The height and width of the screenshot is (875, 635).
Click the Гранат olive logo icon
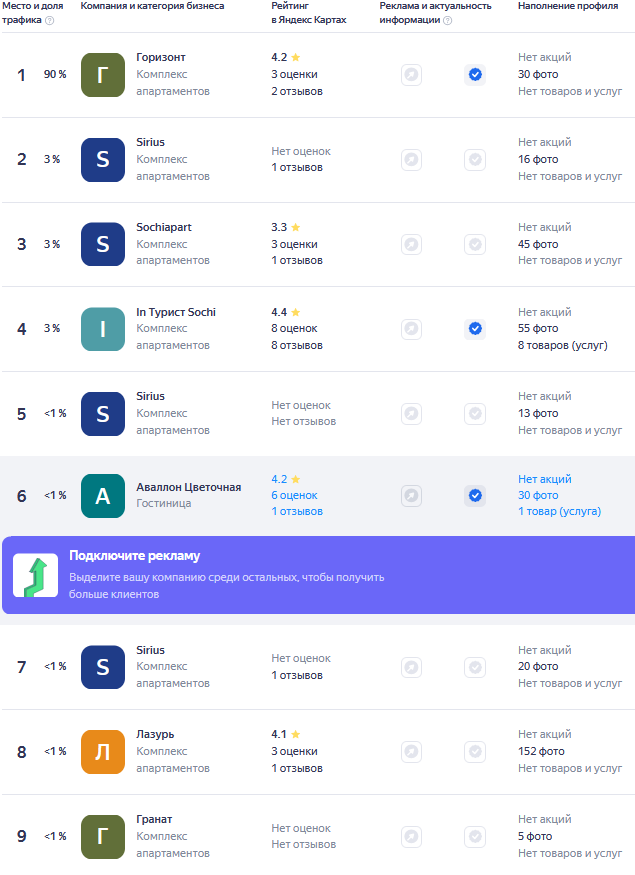(103, 836)
